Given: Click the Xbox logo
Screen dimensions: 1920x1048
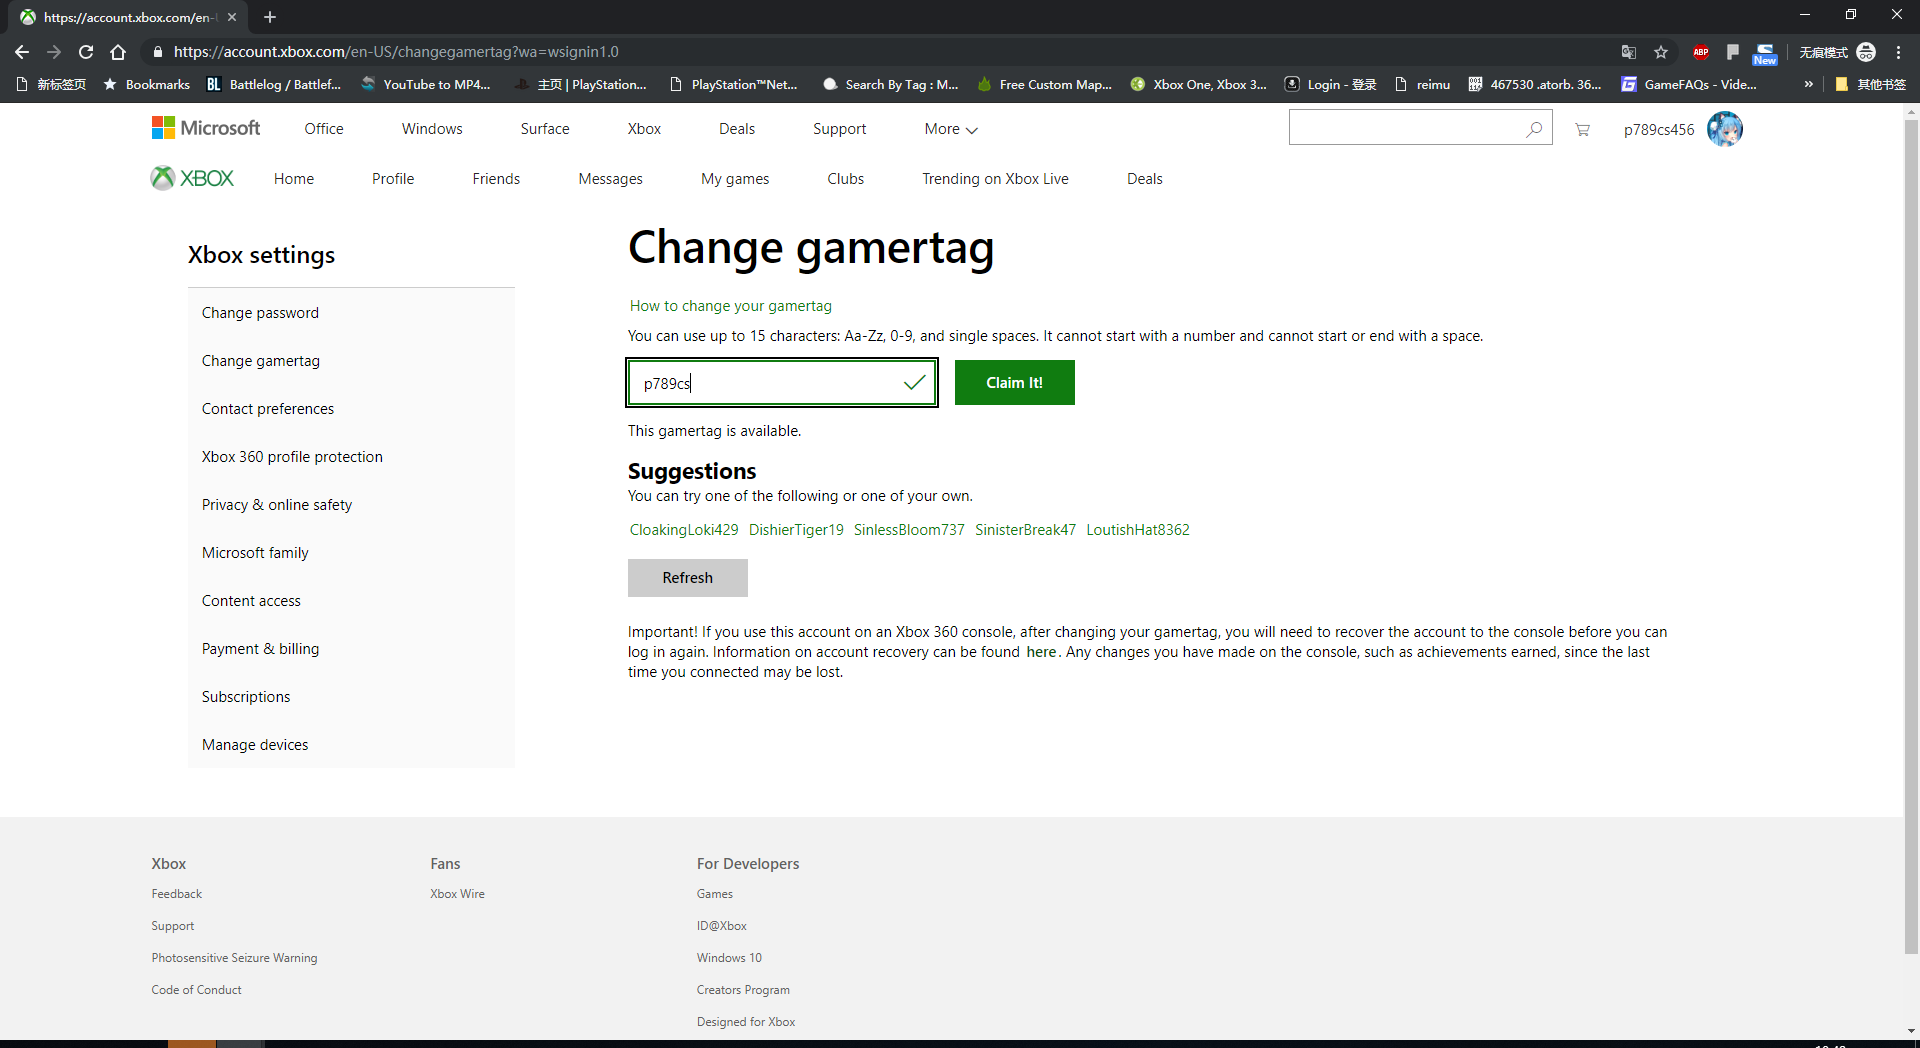Looking at the screenshot, I should pyautogui.click(x=192, y=178).
